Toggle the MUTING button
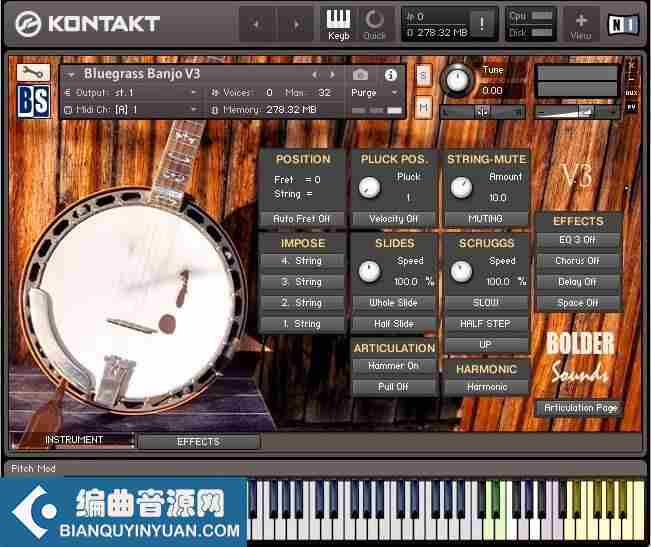 486,219
